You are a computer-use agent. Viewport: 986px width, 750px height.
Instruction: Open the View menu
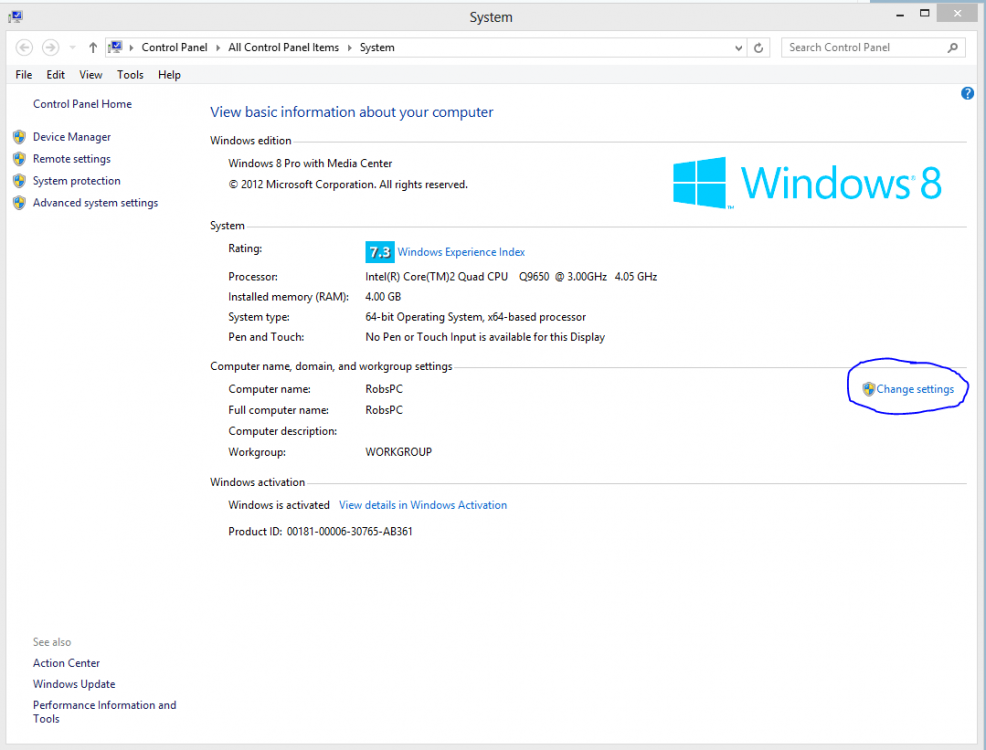click(91, 75)
